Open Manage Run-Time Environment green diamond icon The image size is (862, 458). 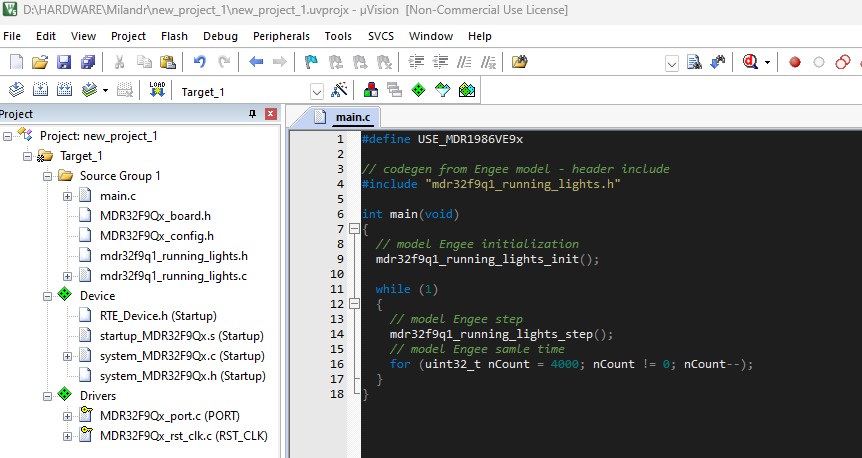pyautogui.click(x=418, y=90)
